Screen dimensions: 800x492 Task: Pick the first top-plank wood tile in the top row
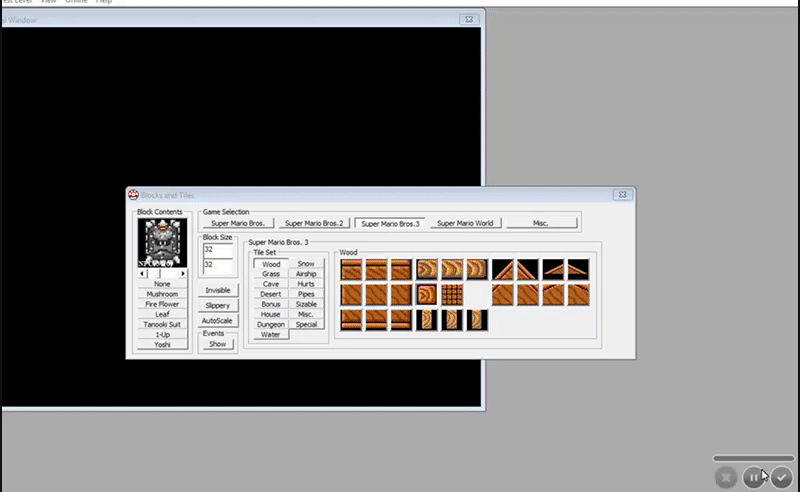351,269
